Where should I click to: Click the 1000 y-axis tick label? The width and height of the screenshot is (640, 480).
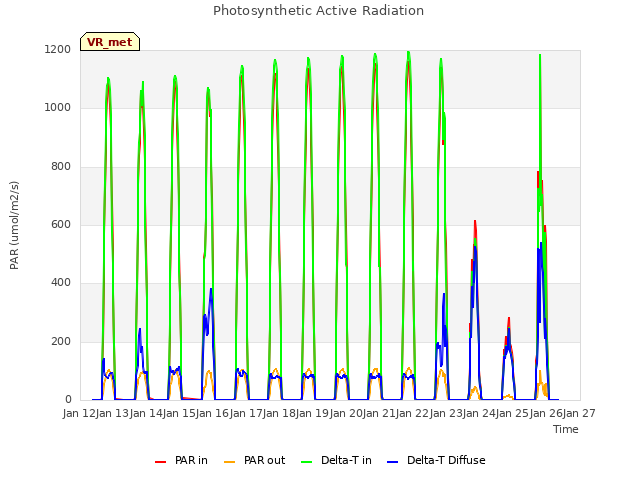tap(58, 108)
